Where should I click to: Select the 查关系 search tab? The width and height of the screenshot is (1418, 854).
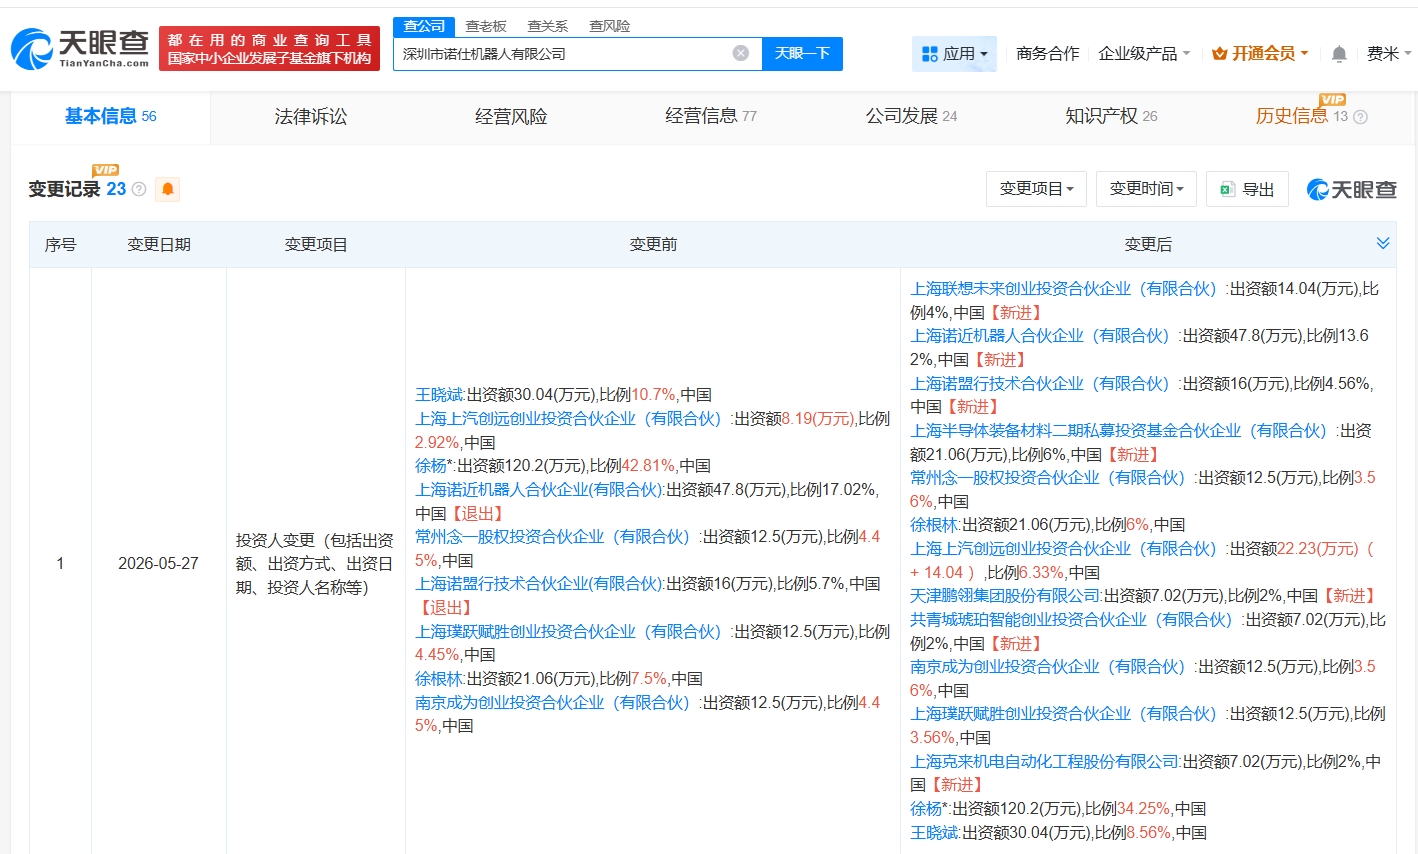[x=548, y=26]
